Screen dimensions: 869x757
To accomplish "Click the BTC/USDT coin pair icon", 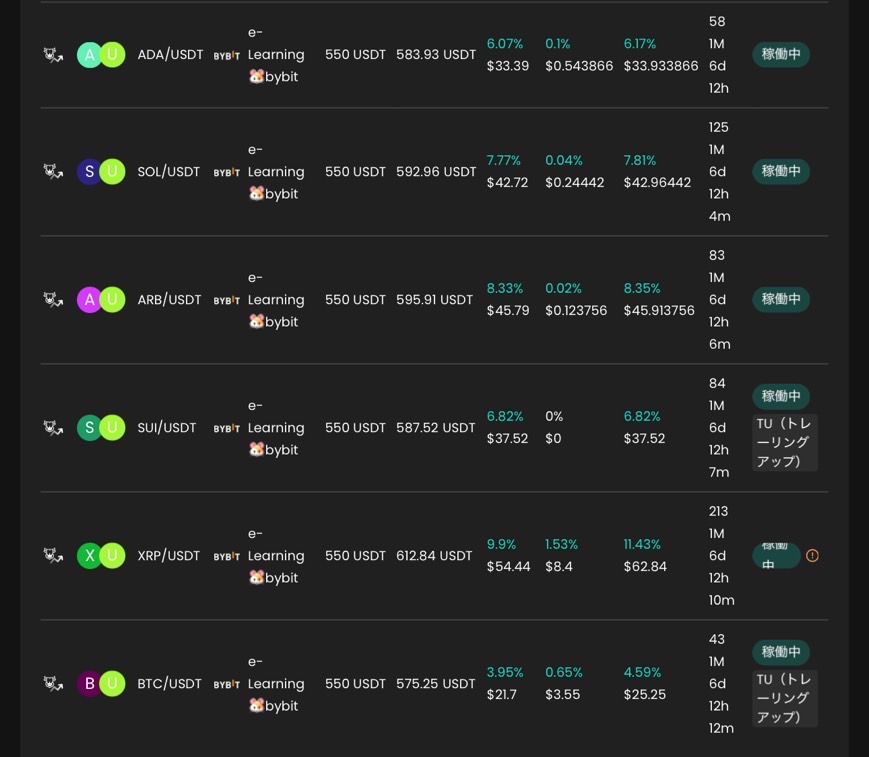I will click(101, 684).
